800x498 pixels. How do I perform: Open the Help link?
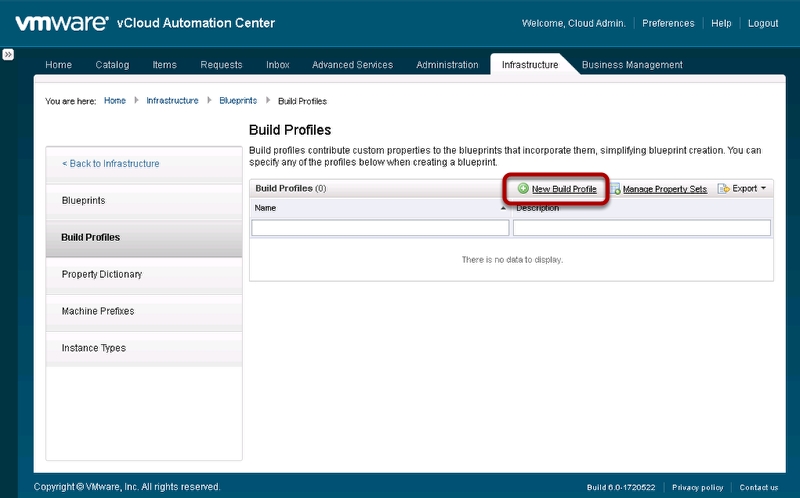click(x=721, y=23)
